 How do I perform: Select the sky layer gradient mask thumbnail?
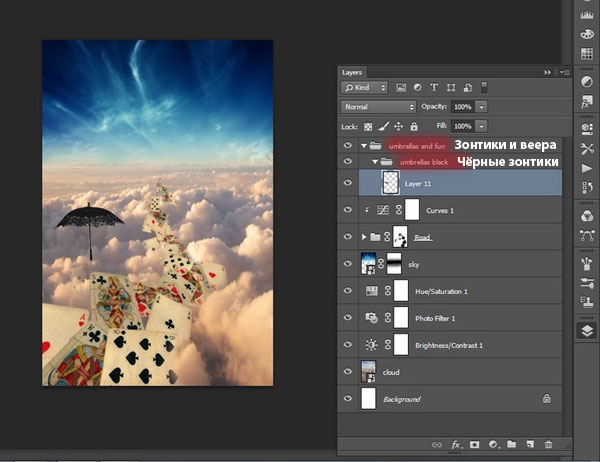[394, 263]
